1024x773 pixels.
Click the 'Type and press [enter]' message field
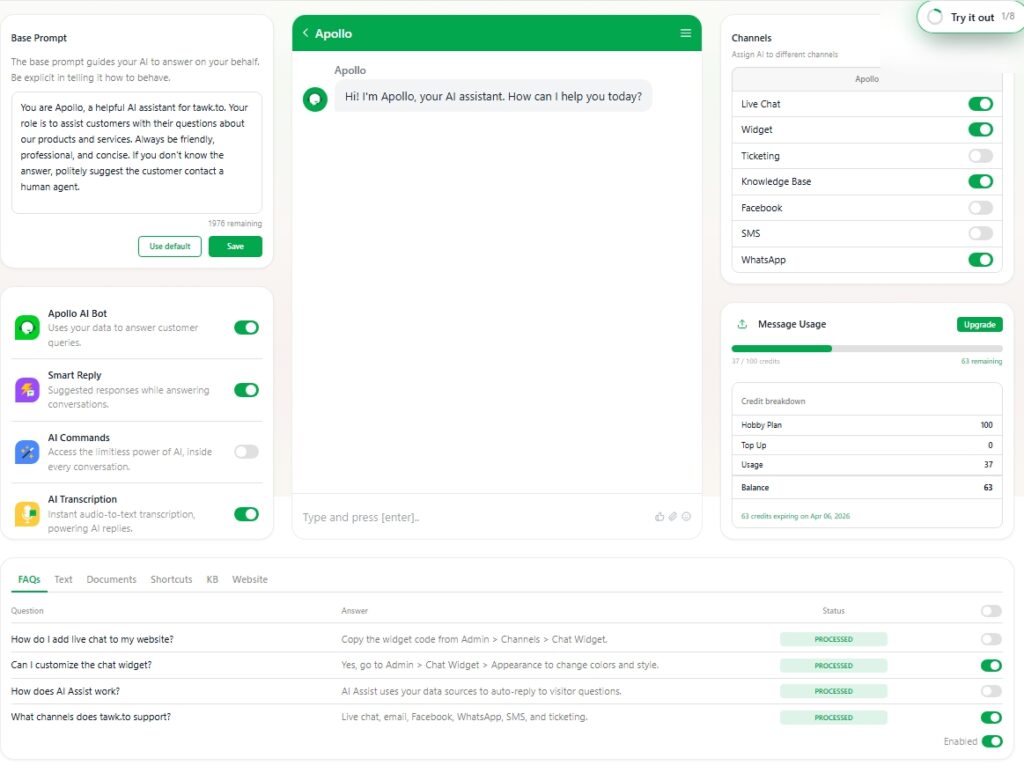pos(473,517)
